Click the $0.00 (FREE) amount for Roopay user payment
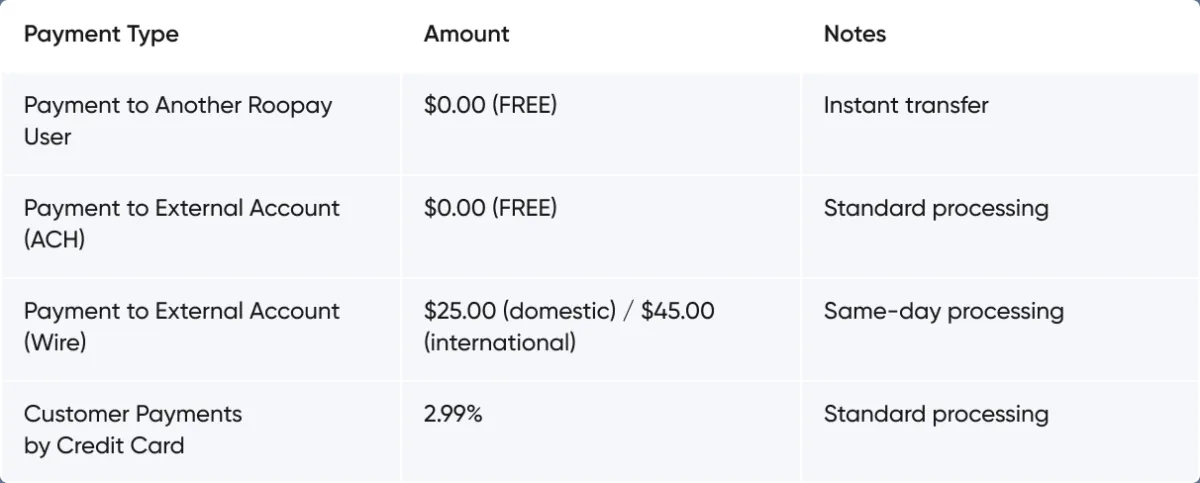Image resolution: width=1200 pixels, height=483 pixels. (x=490, y=106)
